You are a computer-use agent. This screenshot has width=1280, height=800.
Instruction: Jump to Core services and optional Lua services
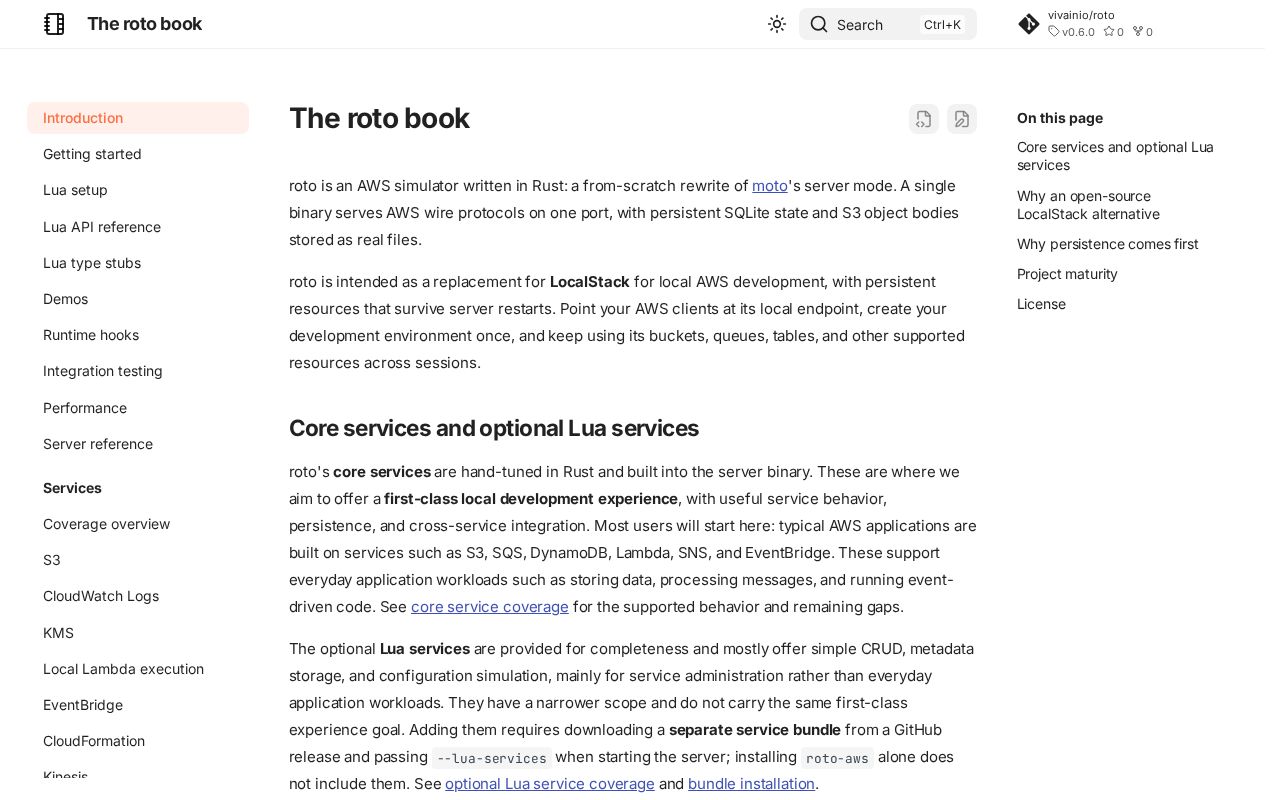point(1115,156)
